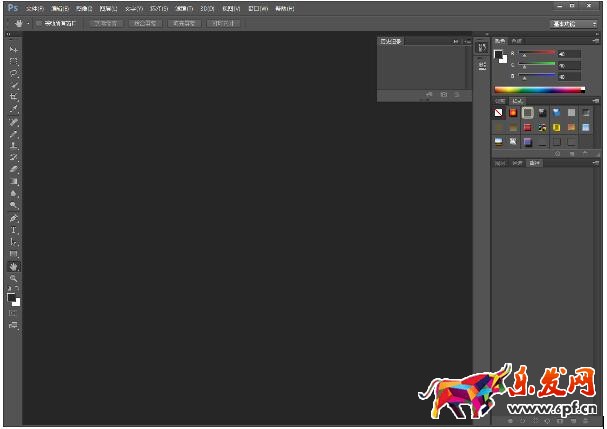Expand the toolbox using double-arrow
This screenshot has height=429, width=607.
coord(10,35)
